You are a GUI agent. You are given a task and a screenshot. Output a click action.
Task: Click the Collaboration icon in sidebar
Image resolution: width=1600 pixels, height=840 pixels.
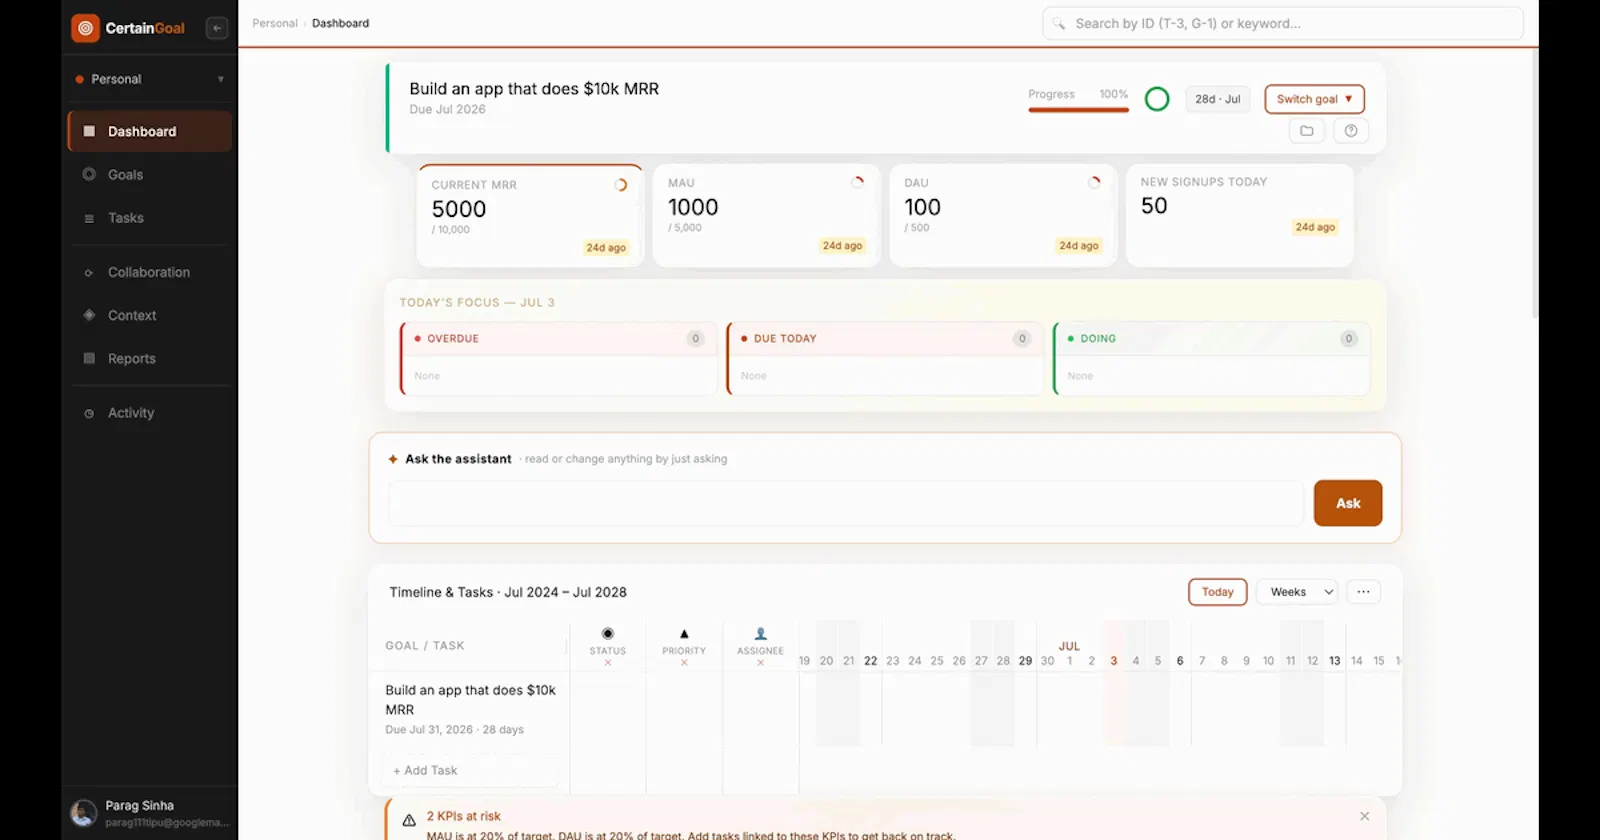89,272
